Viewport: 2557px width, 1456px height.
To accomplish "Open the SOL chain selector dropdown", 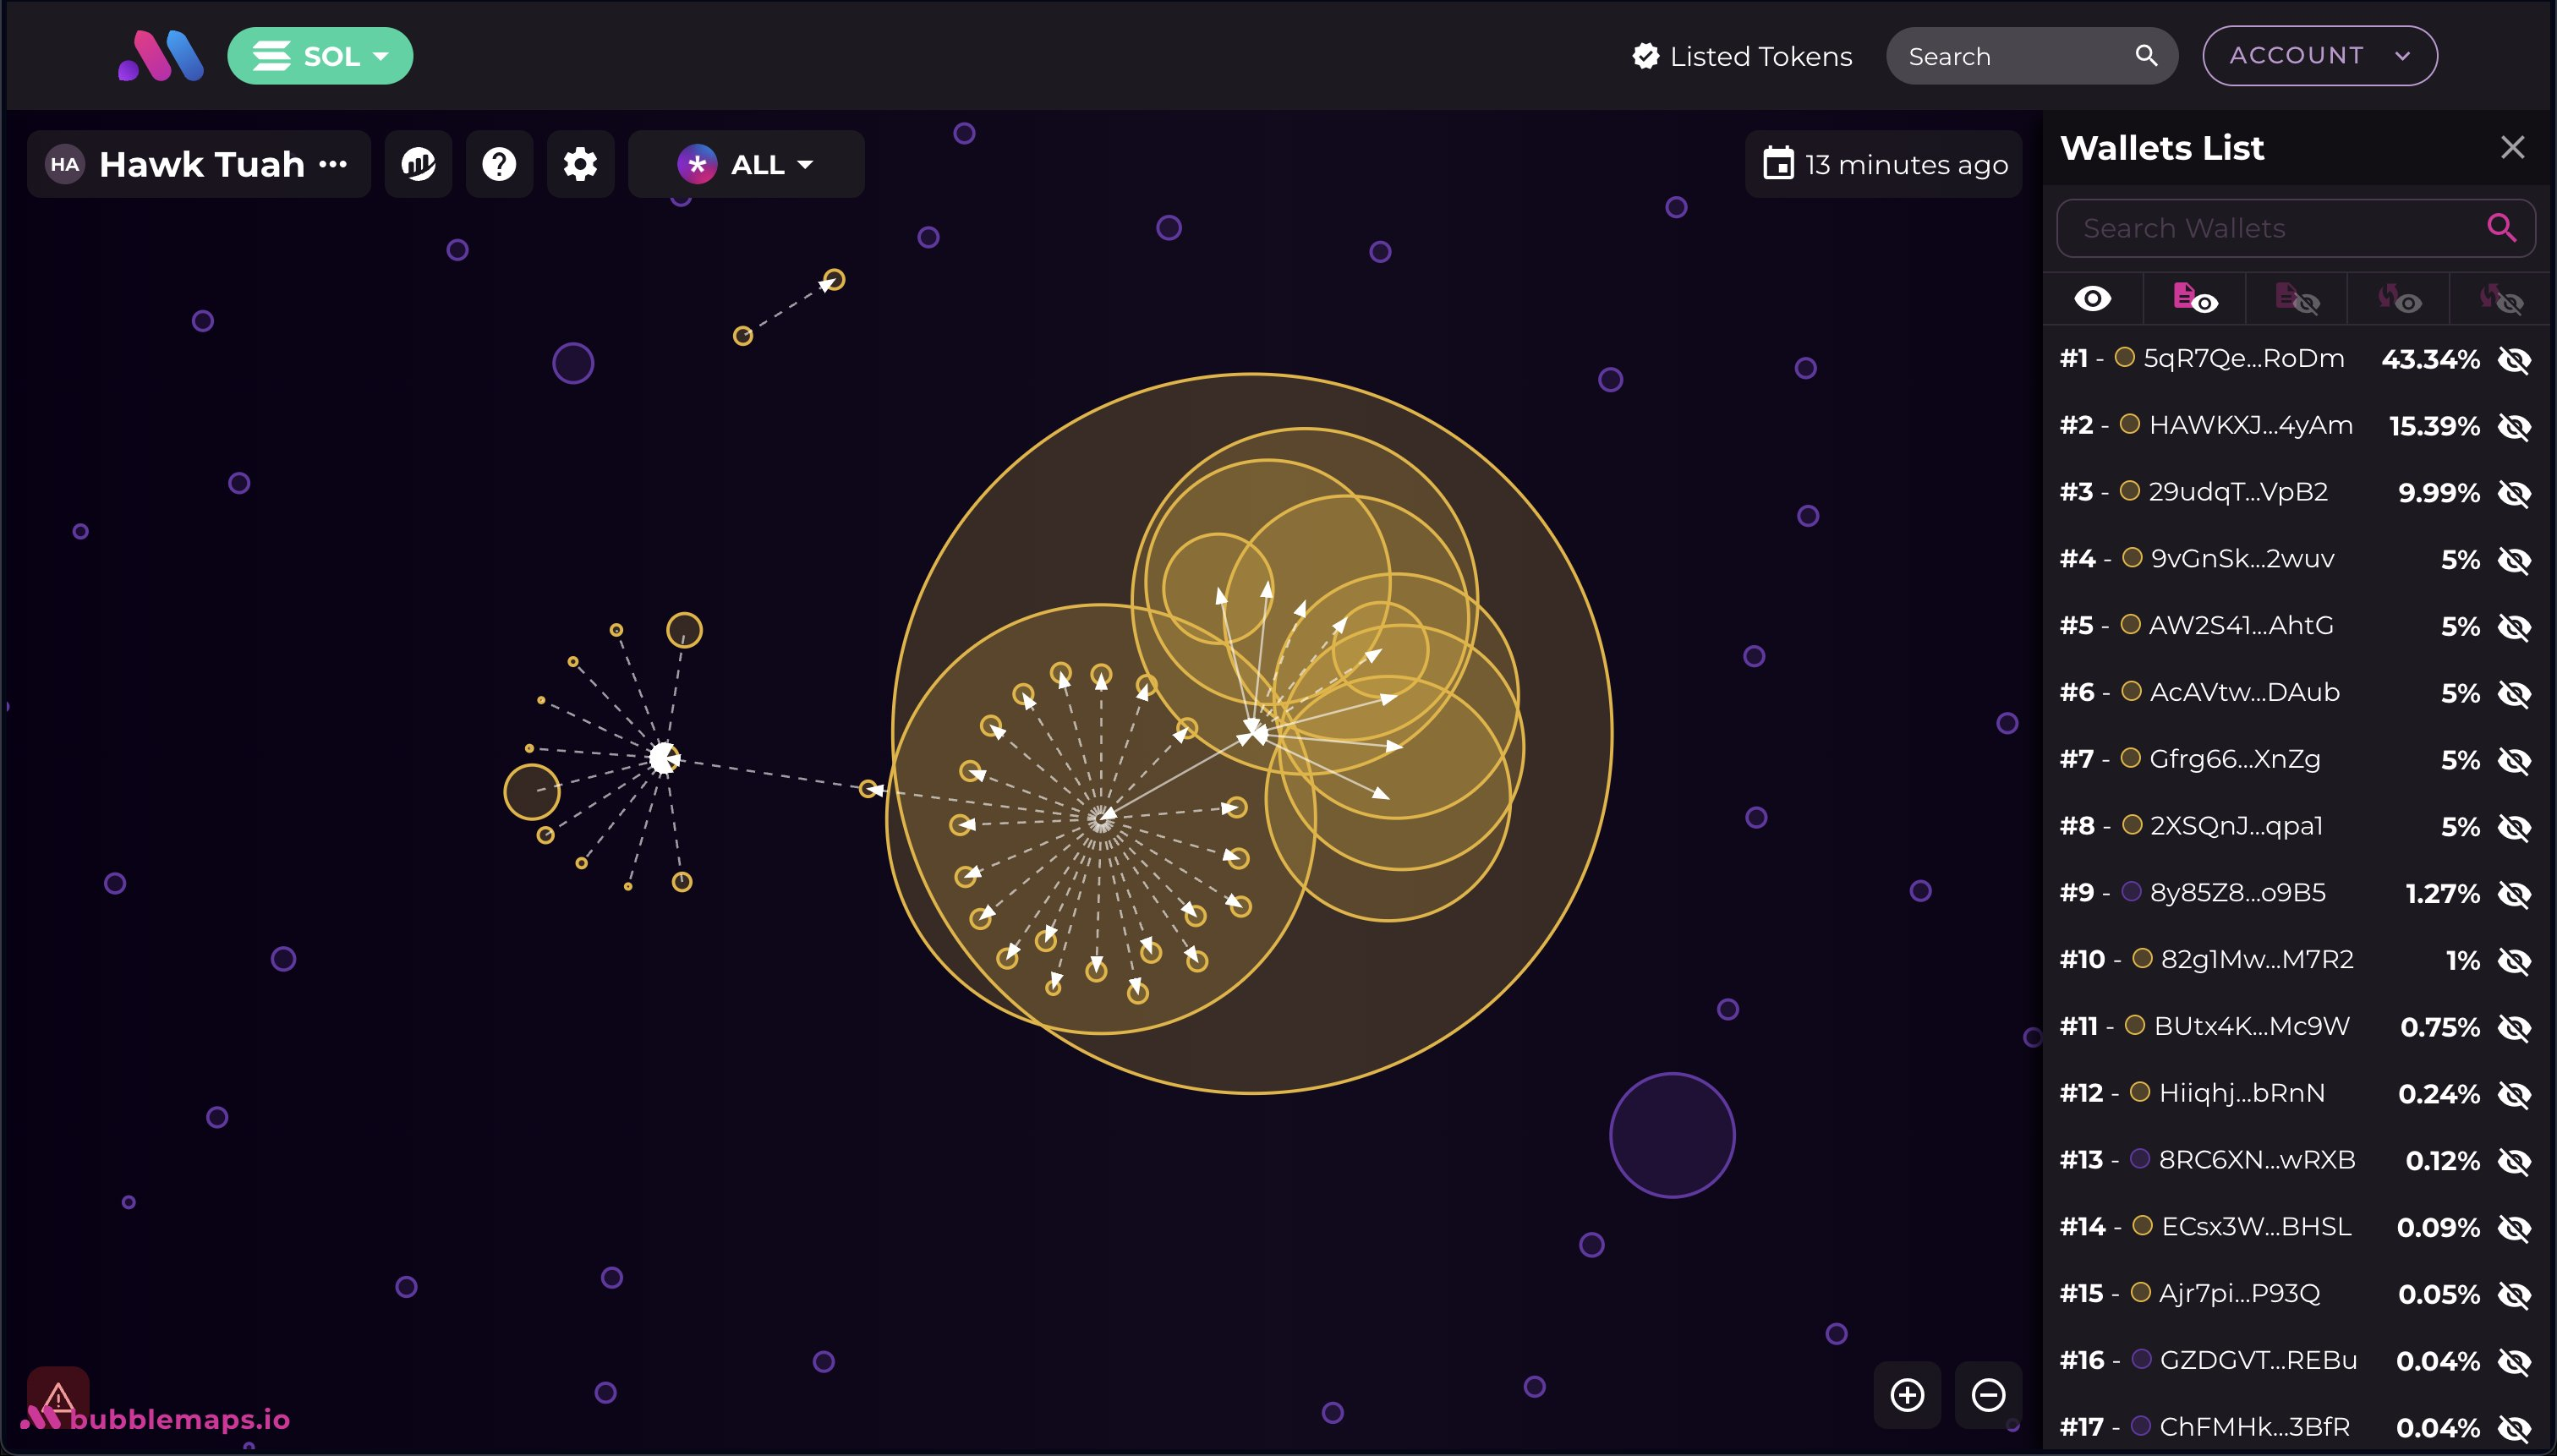I will tap(319, 55).
